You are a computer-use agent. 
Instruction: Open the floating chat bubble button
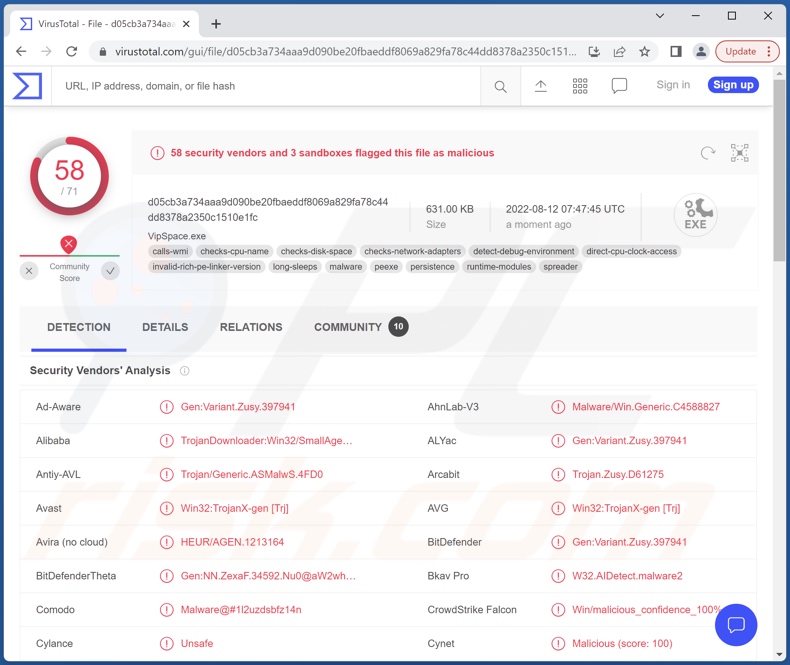[736, 625]
